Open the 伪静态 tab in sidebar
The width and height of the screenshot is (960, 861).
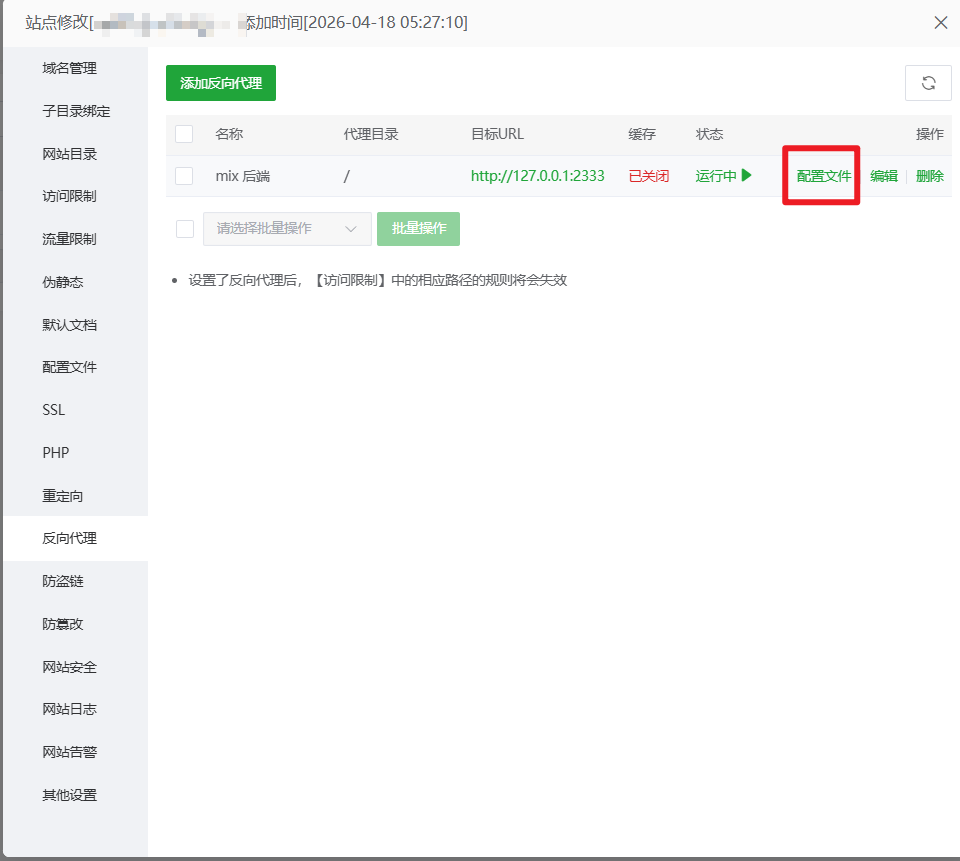pyautogui.click(x=63, y=282)
